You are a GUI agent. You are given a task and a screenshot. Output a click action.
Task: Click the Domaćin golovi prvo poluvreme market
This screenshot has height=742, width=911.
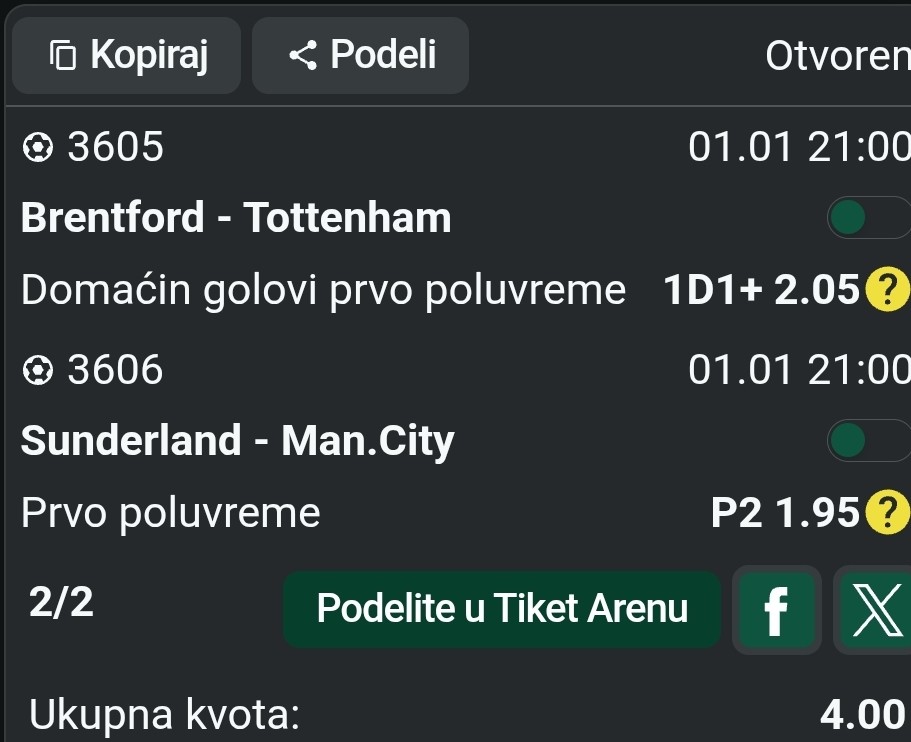coord(323,291)
